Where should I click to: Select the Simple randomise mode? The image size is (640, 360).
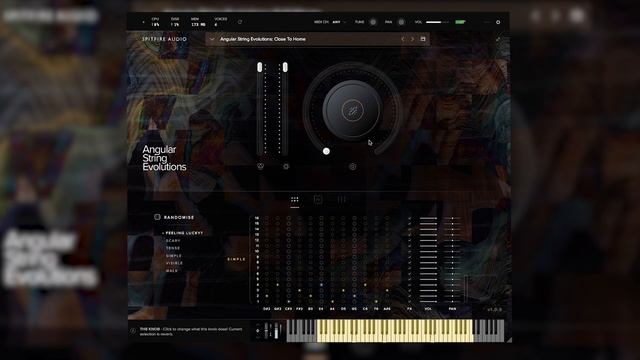coord(173,256)
